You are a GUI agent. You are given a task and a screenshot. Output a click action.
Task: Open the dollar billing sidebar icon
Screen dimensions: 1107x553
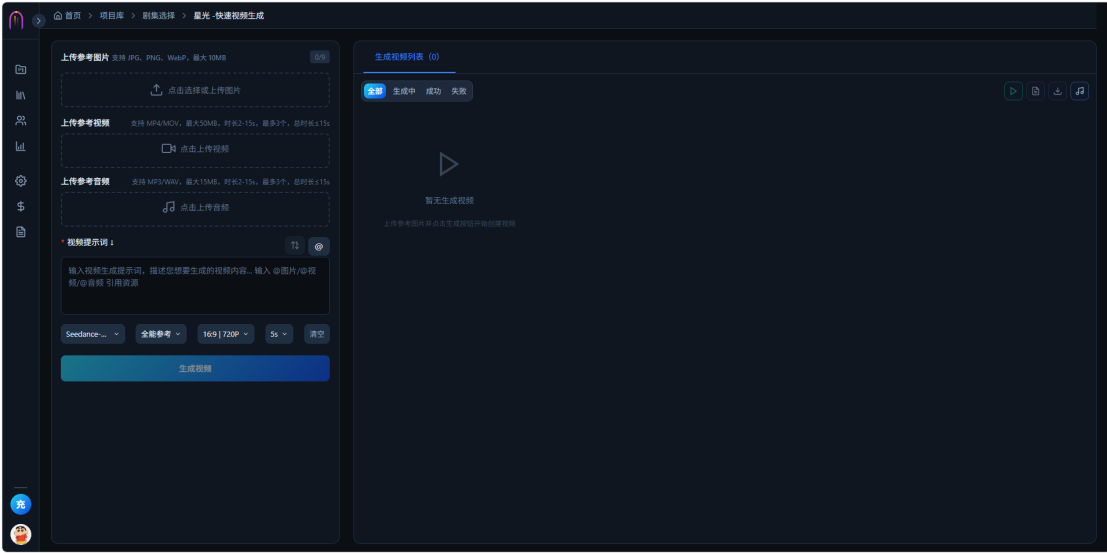tap(20, 206)
